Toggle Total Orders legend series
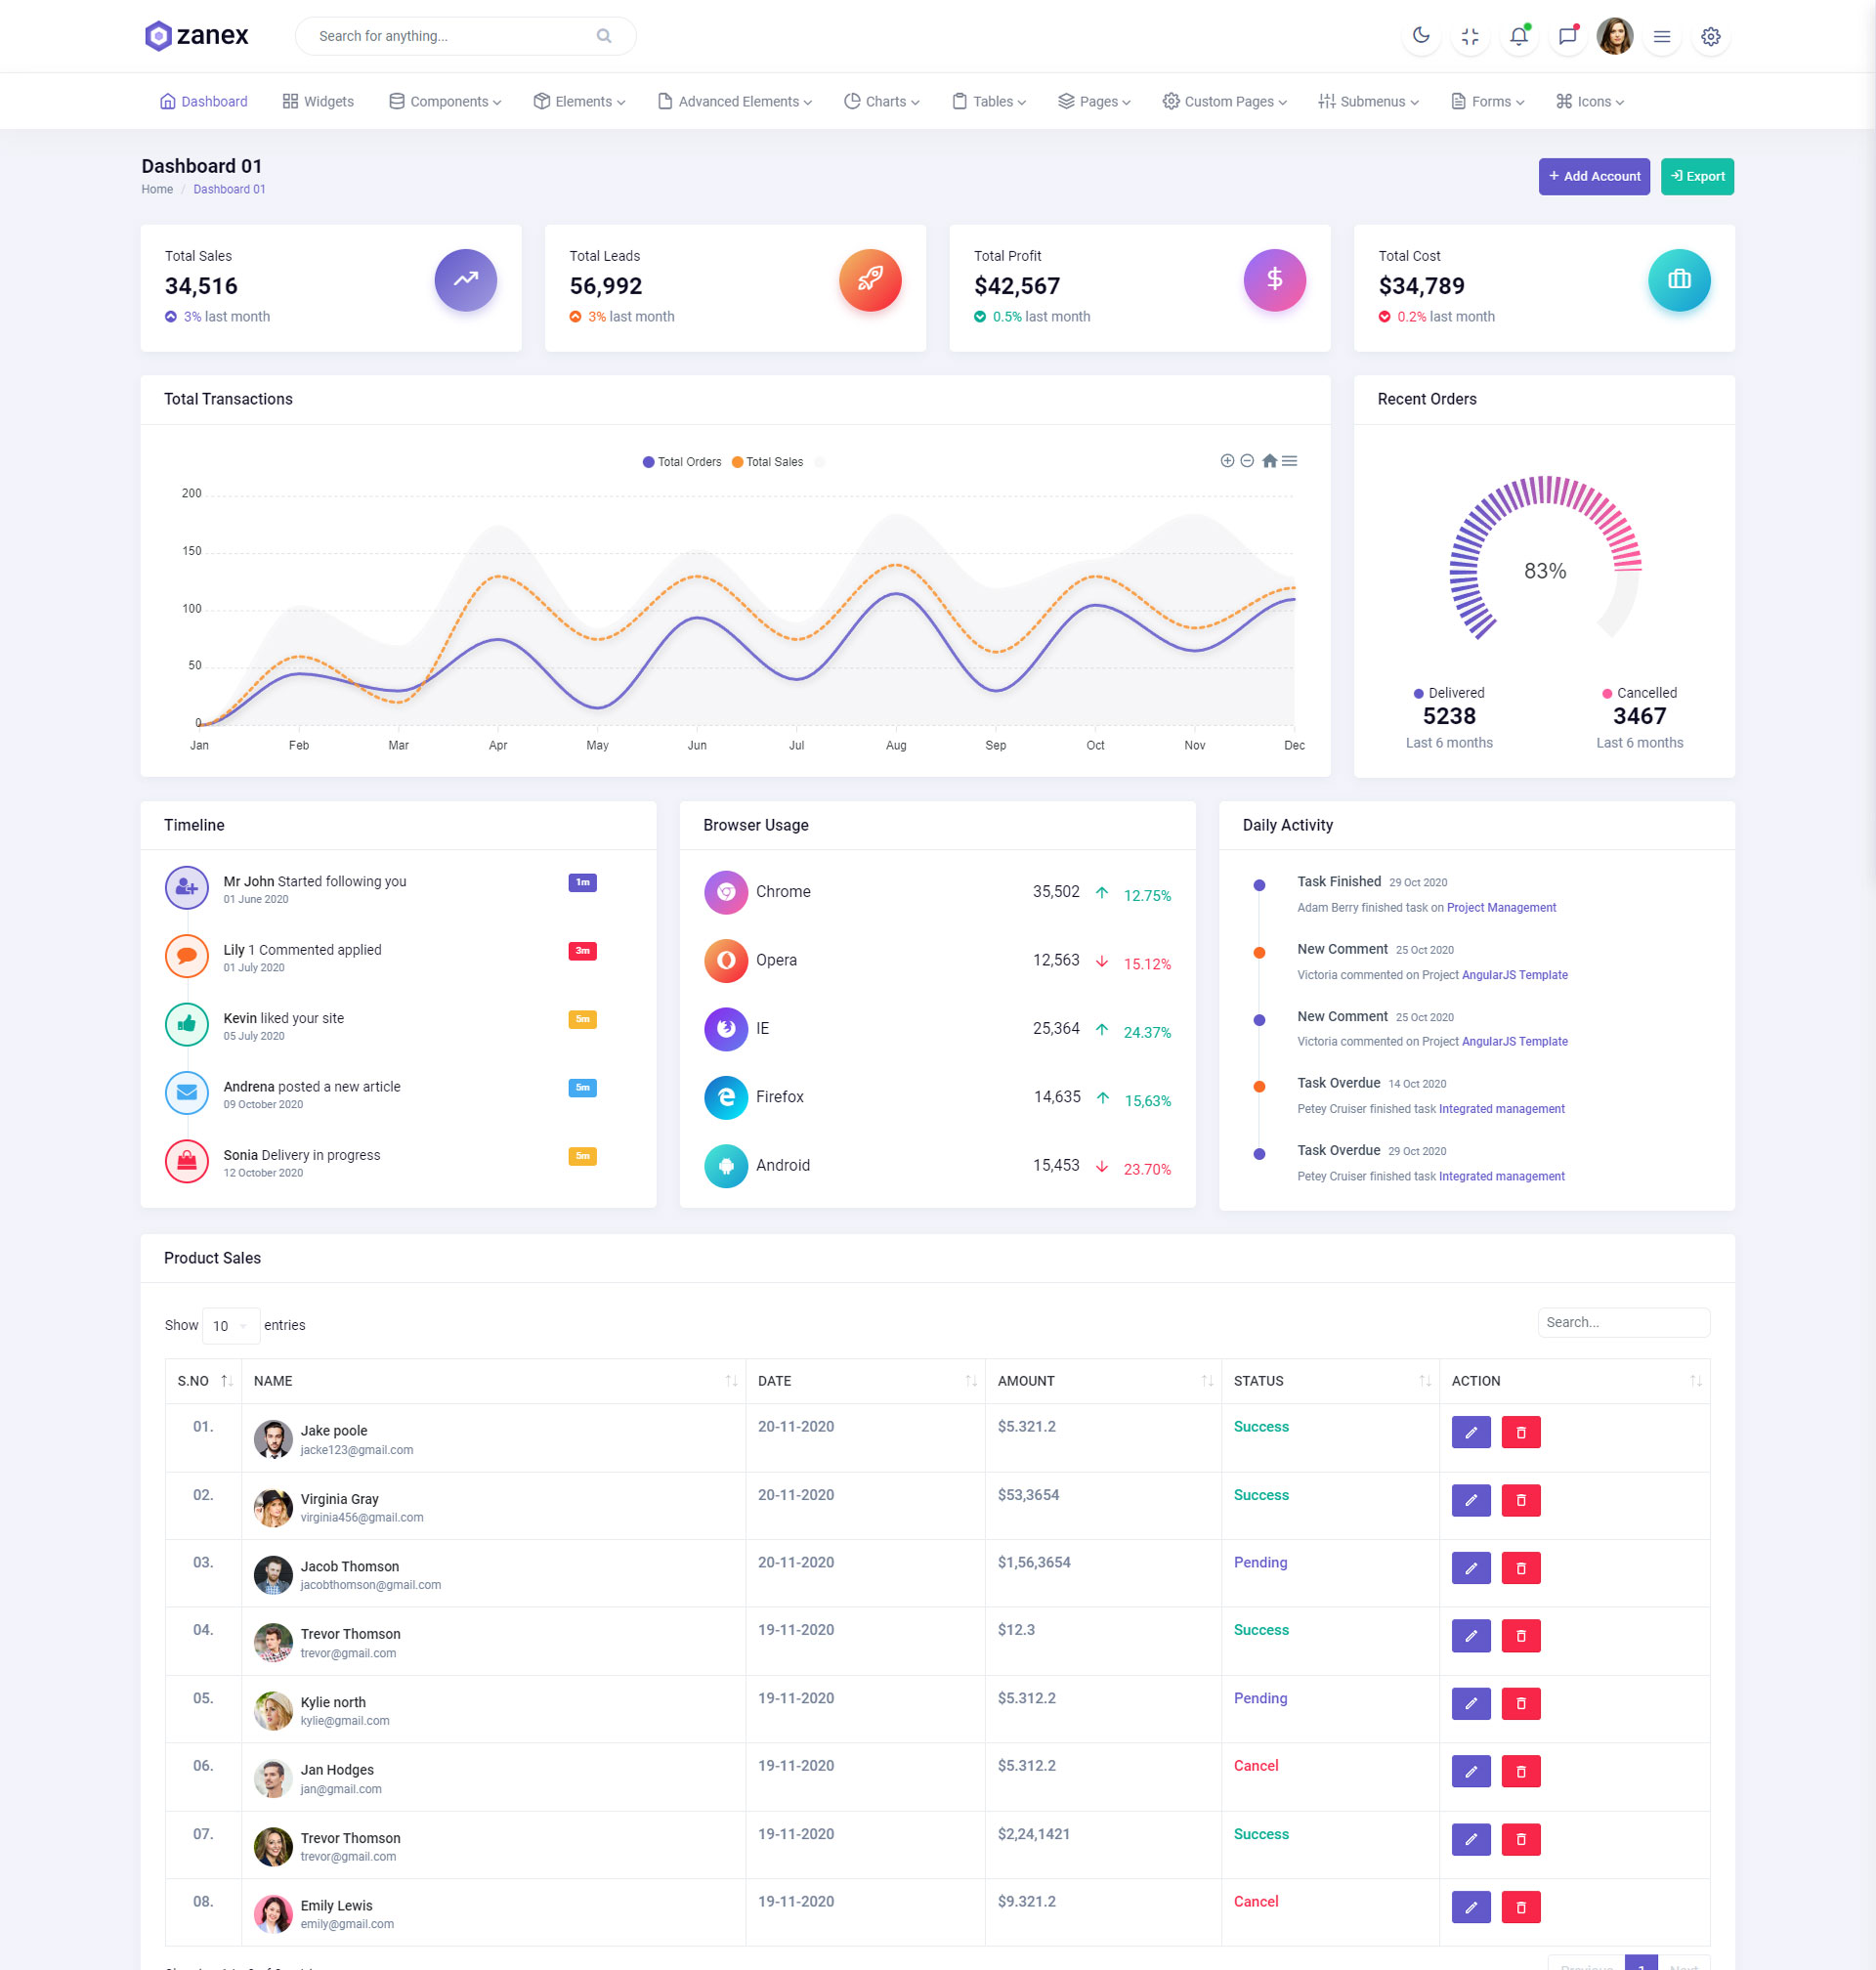The width and height of the screenshot is (1876, 1970). tap(682, 462)
